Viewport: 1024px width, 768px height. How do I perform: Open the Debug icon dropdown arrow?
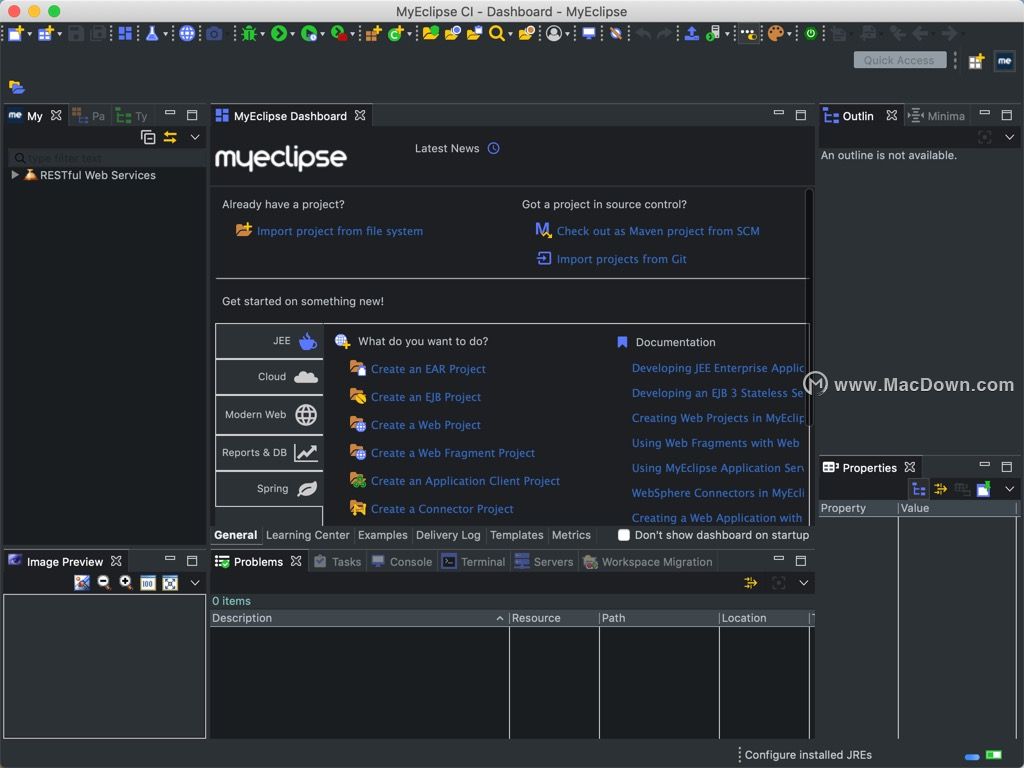click(262, 34)
